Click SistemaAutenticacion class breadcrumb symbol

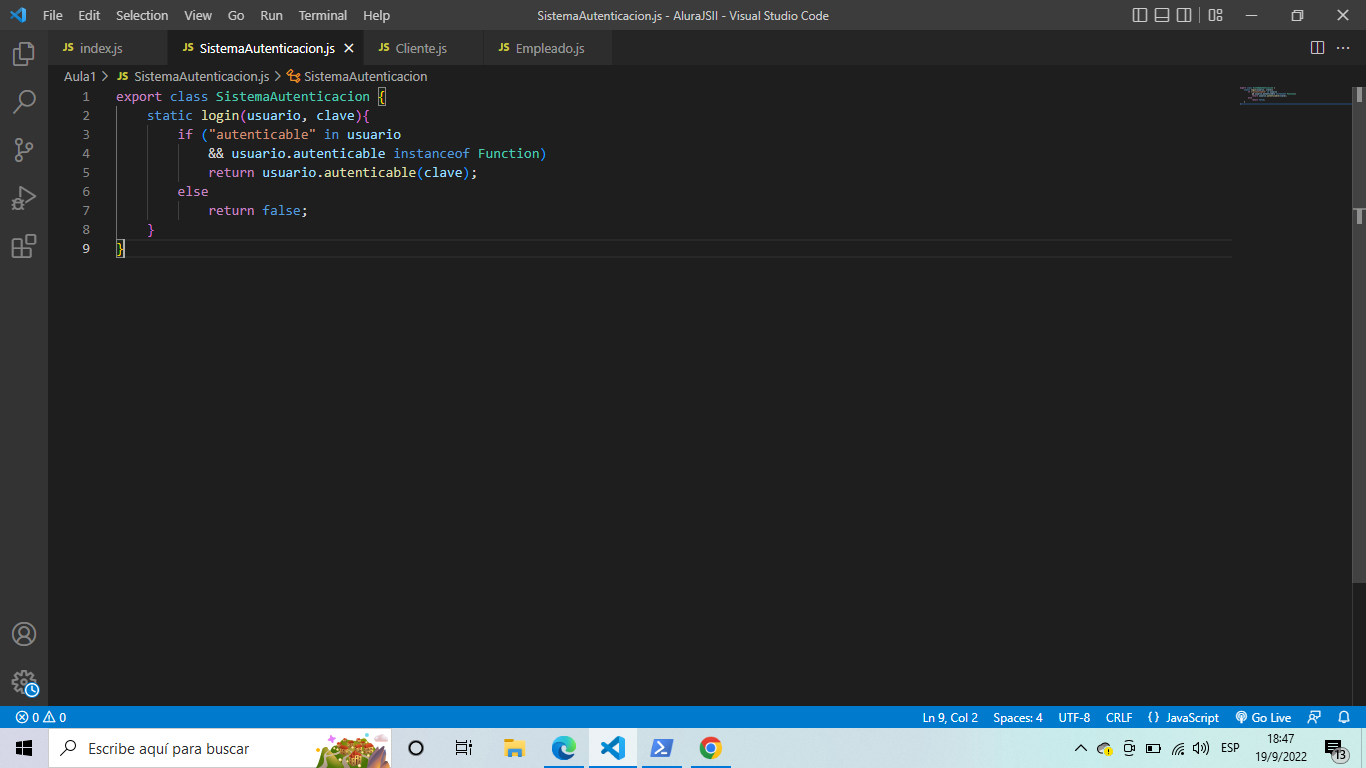(x=357, y=76)
